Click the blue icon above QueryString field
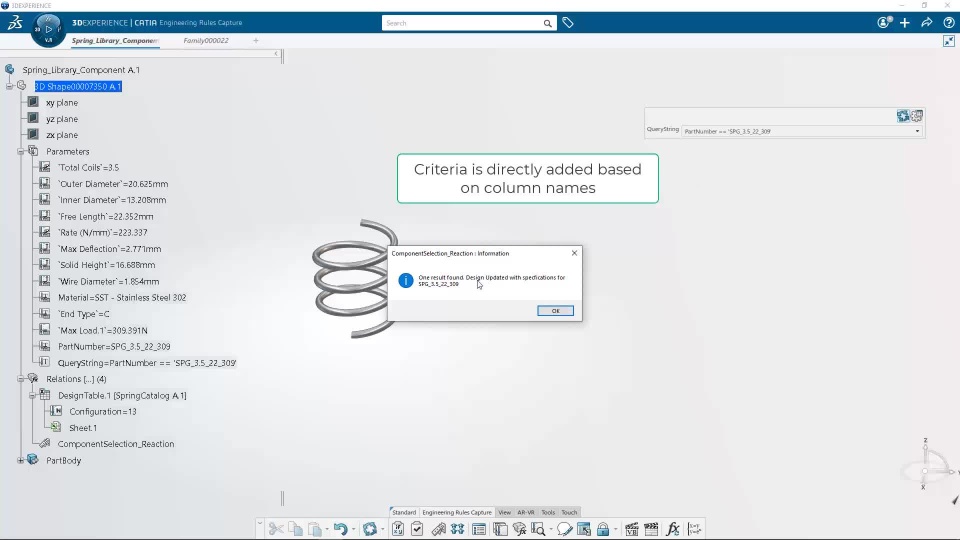This screenshot has height=540, width=960. click(x=903, y=116)
